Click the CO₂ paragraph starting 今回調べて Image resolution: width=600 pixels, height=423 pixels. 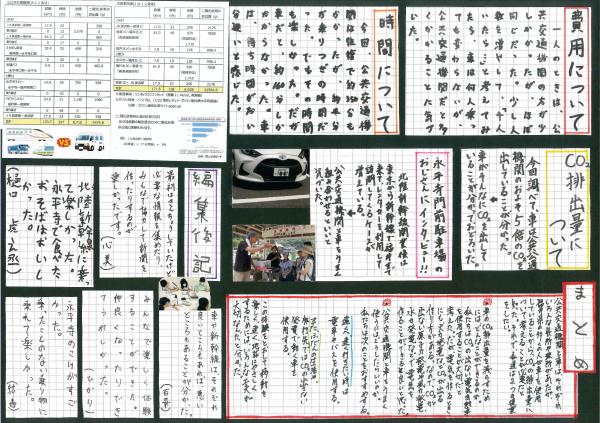coord(502,210)
